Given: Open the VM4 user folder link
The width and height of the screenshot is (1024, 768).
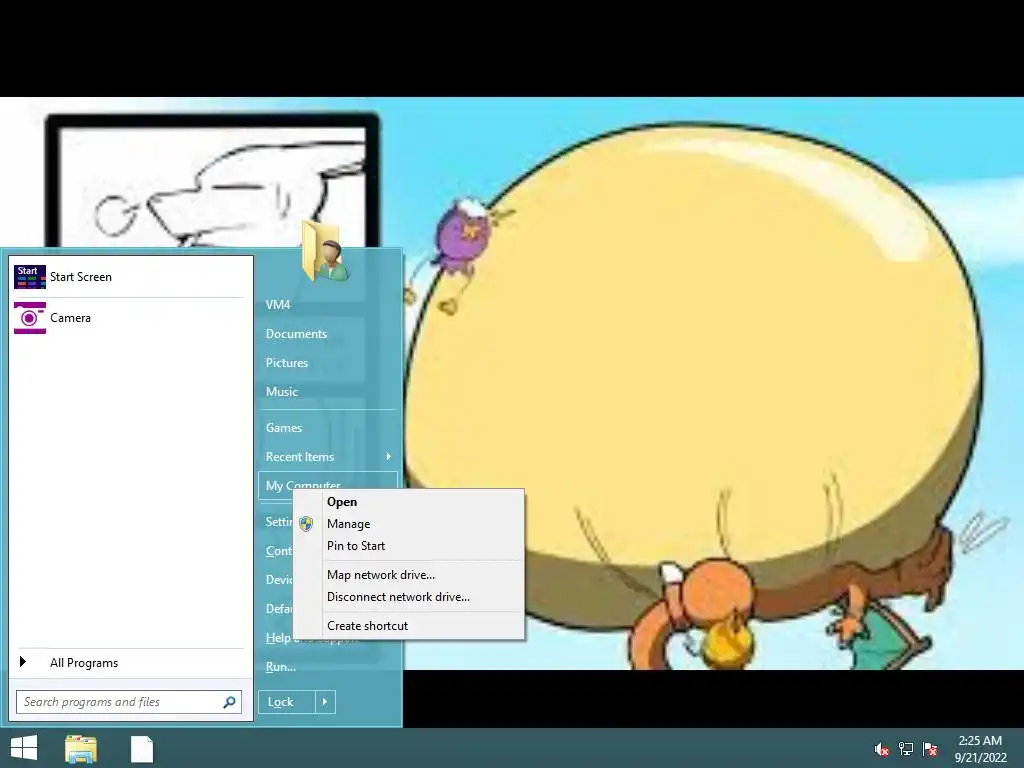Looking at the screenshot, I should pos(278,304).
